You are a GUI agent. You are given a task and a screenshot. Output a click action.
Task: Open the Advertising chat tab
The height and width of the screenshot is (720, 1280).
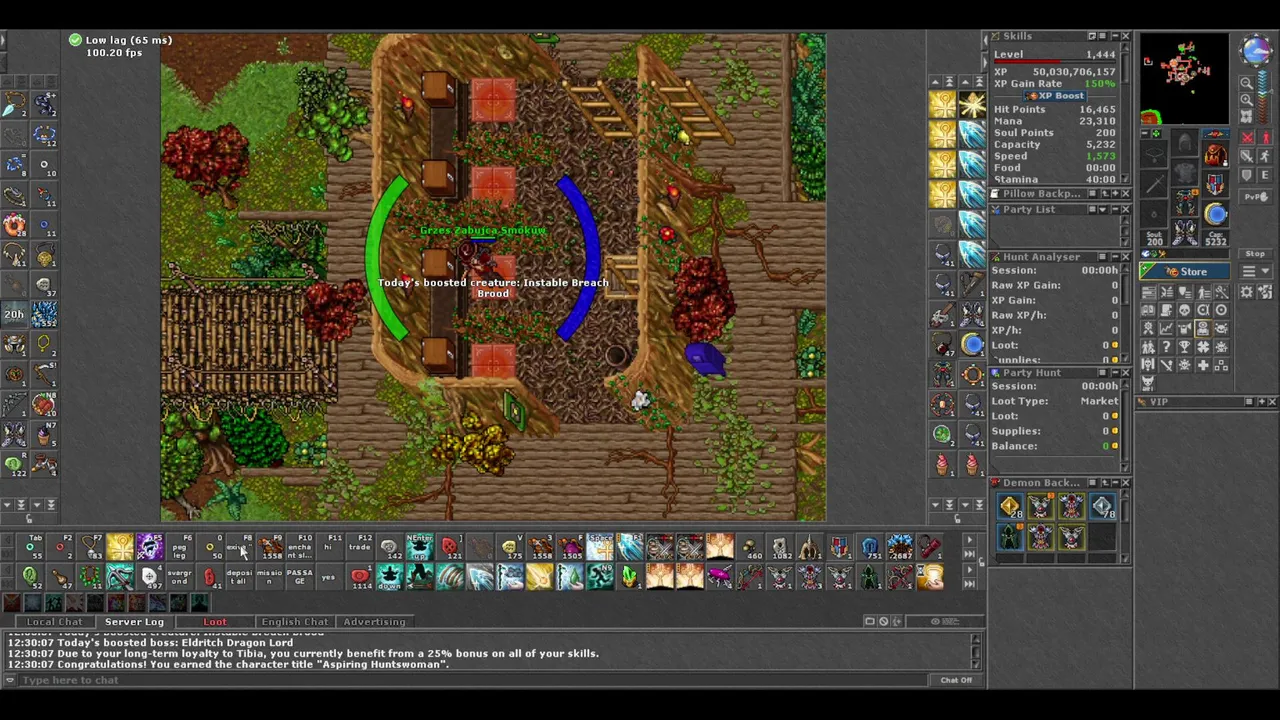(374, 622)
